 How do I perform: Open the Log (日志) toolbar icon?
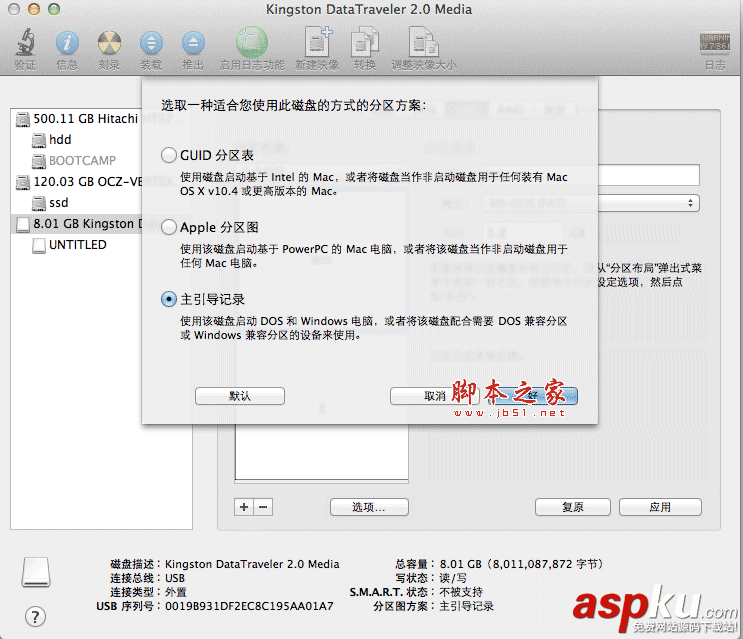pos(715,42)
